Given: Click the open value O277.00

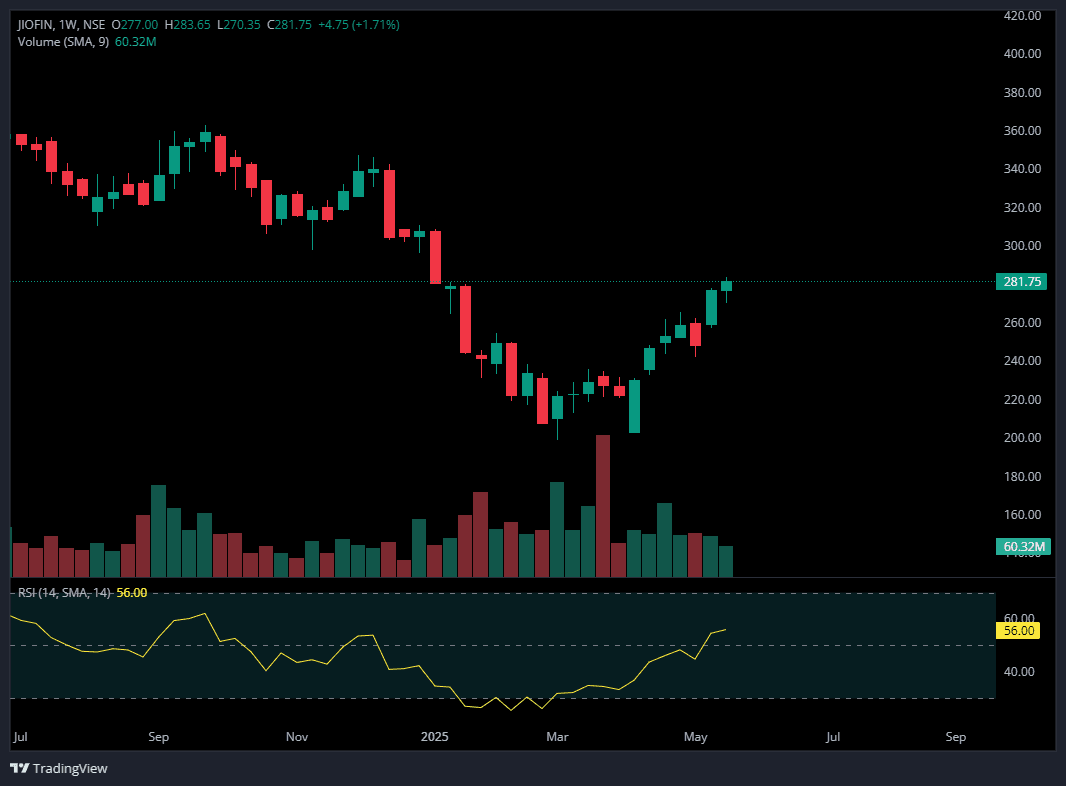Looking at the screenshot, I should [135, 24].
